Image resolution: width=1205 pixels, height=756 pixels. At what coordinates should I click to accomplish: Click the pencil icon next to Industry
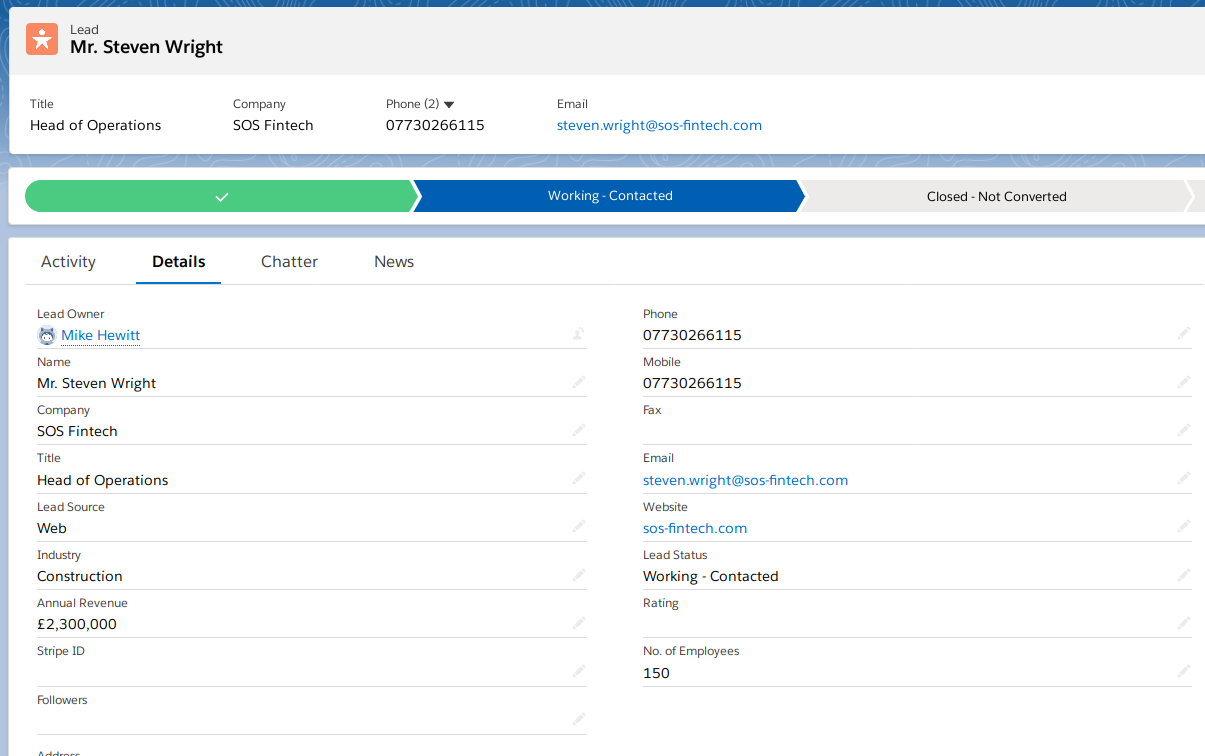tap(579, 575)
